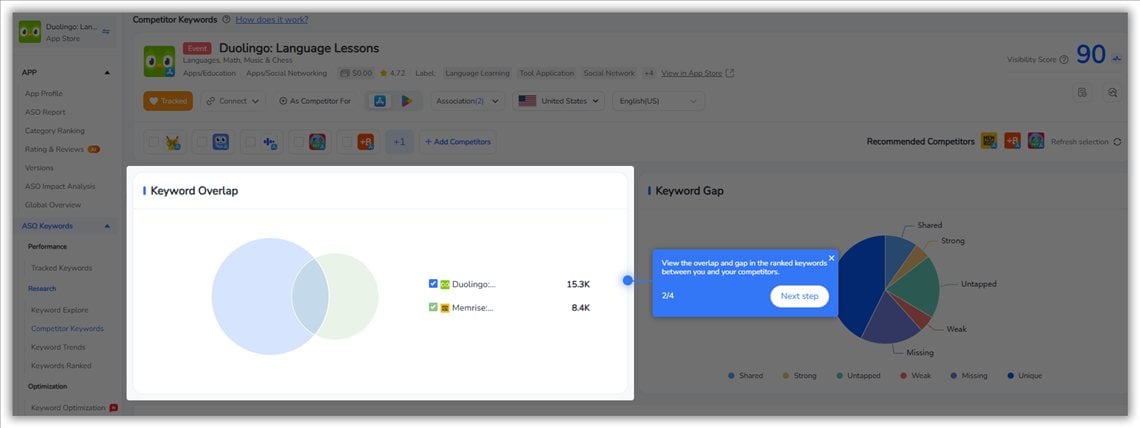The height and width of the screenshot is (428, 1140).
Task: Add the yellow Memrise recommended competitor icon
Action: tap(988, 141)
